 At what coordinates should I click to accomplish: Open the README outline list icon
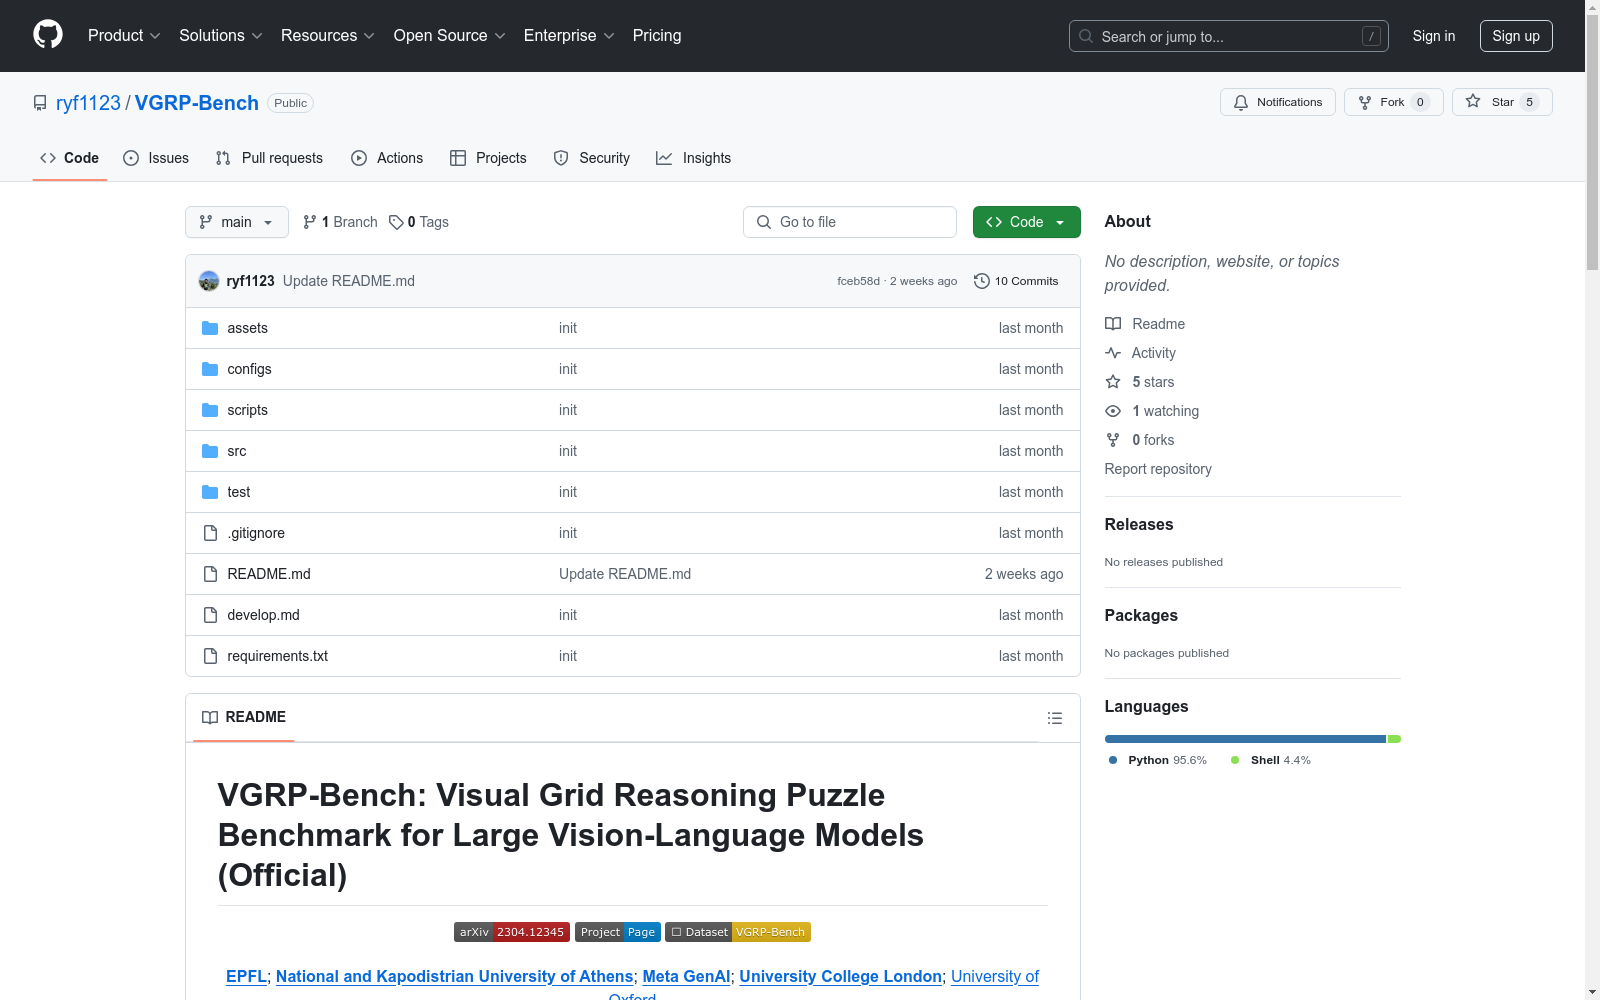[x=1055, y=718]
